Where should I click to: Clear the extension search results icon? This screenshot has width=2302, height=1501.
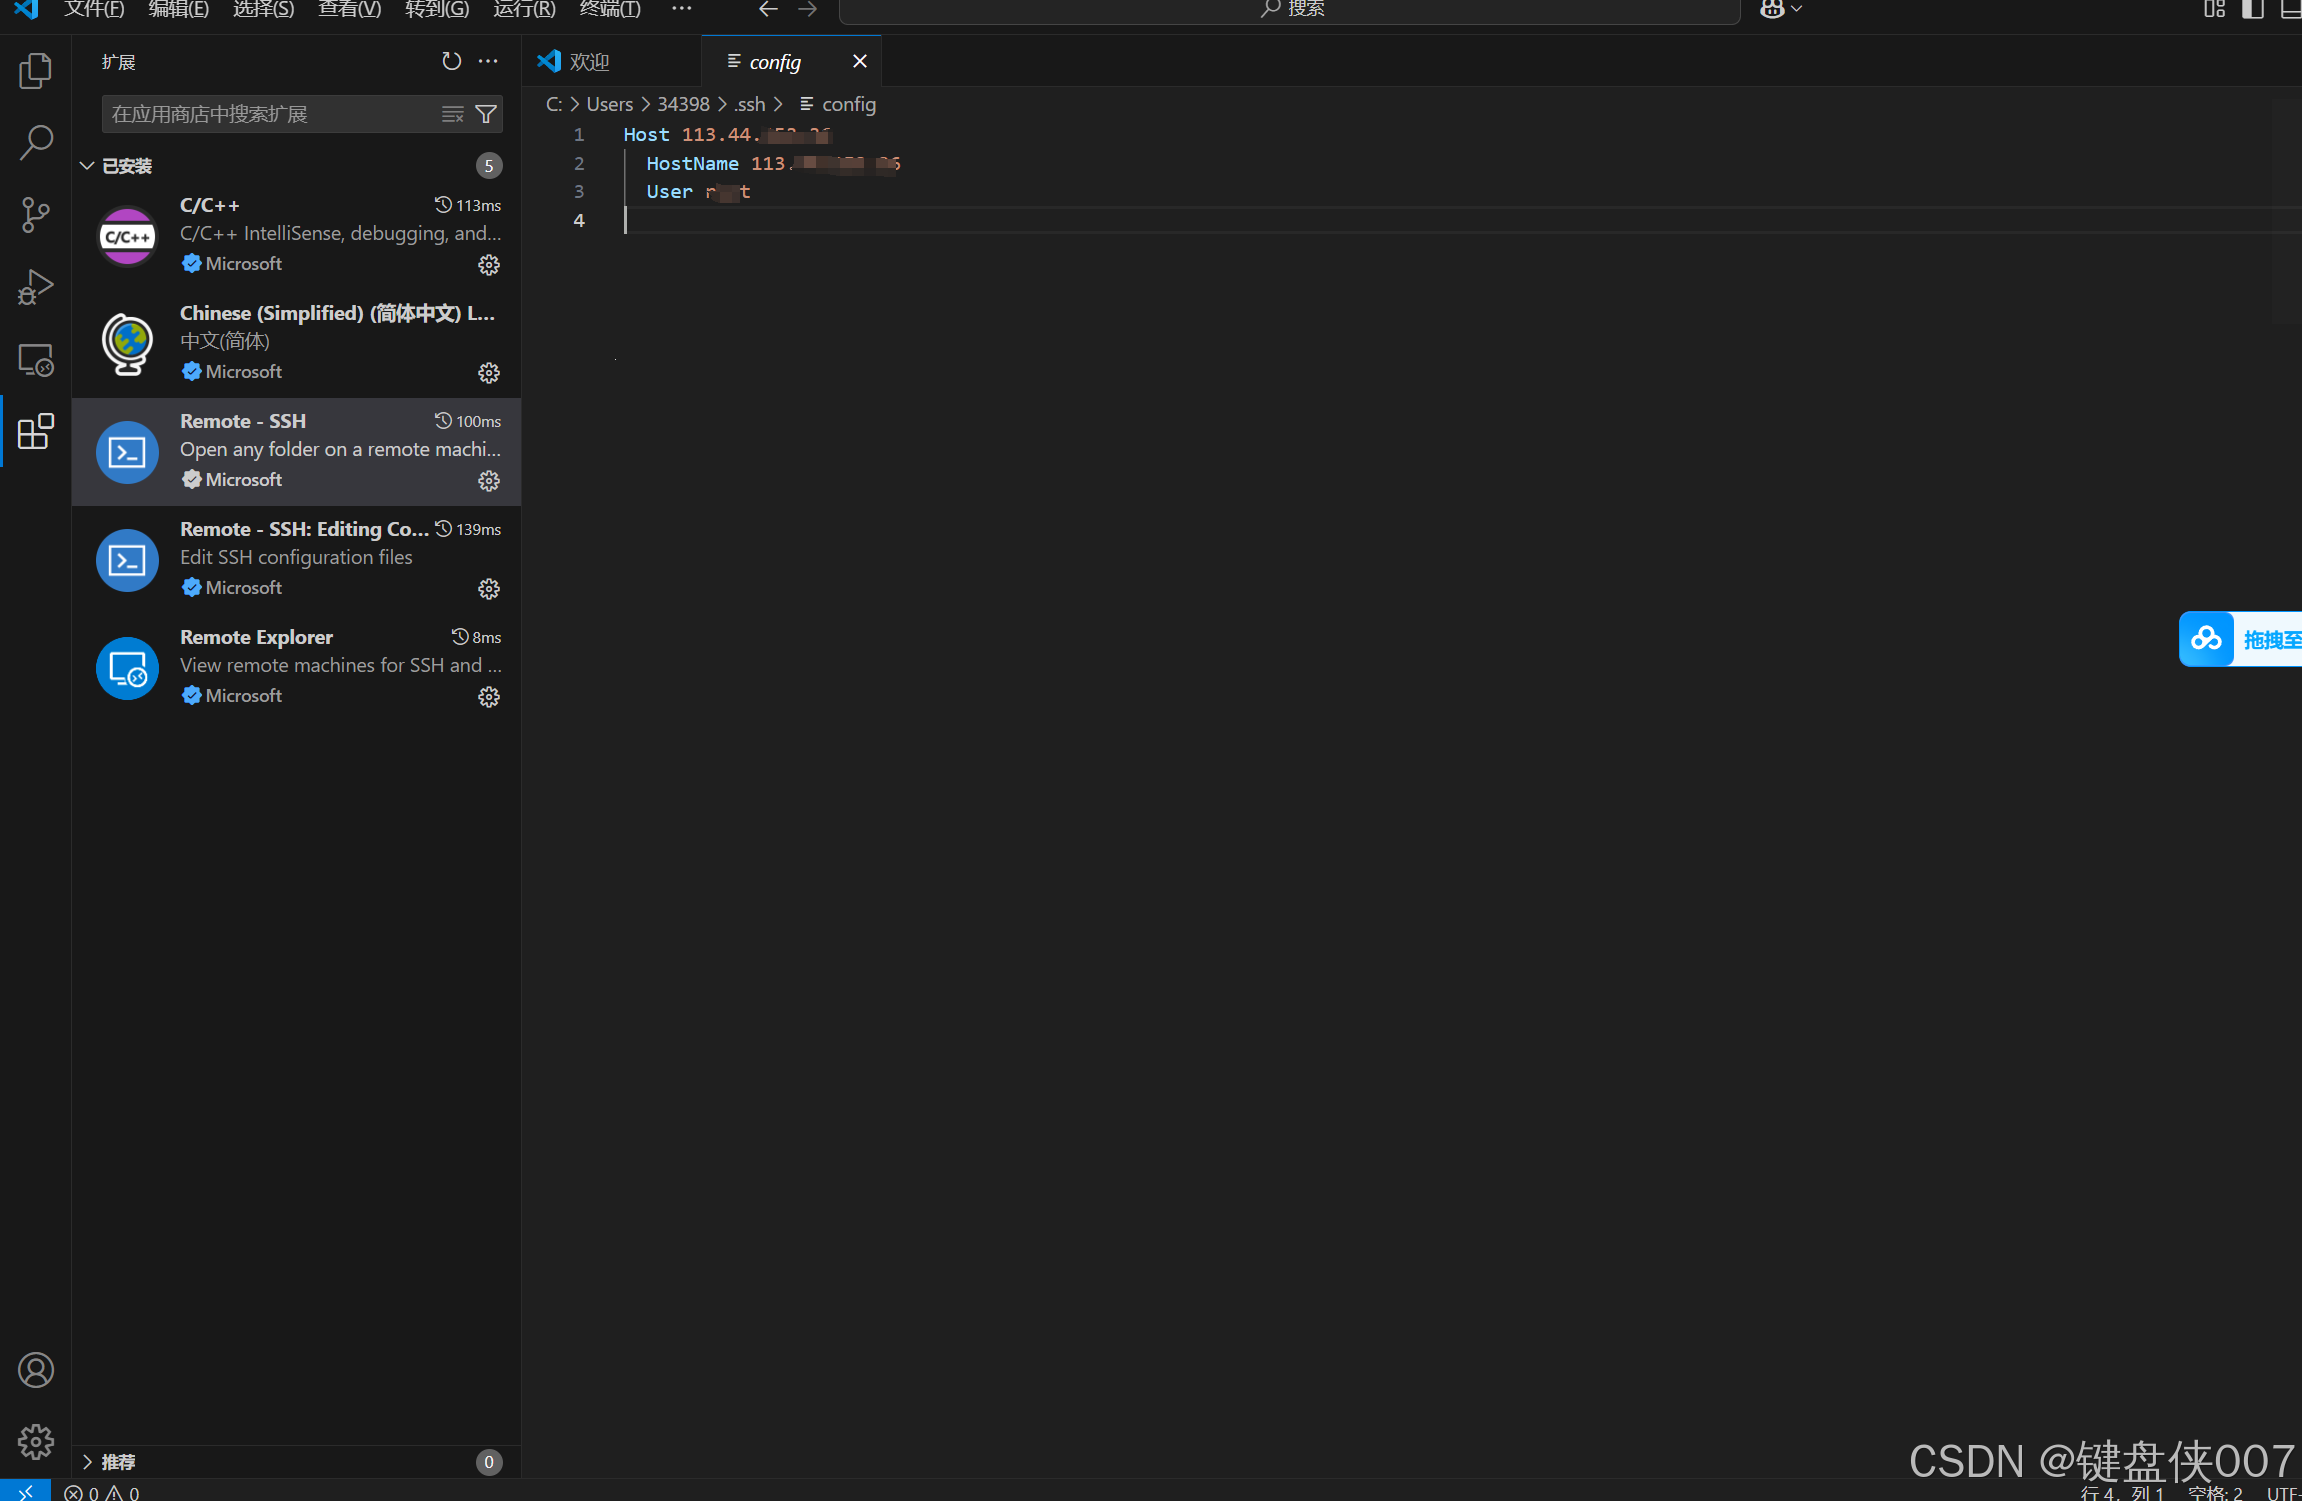[x=453, y=114]
